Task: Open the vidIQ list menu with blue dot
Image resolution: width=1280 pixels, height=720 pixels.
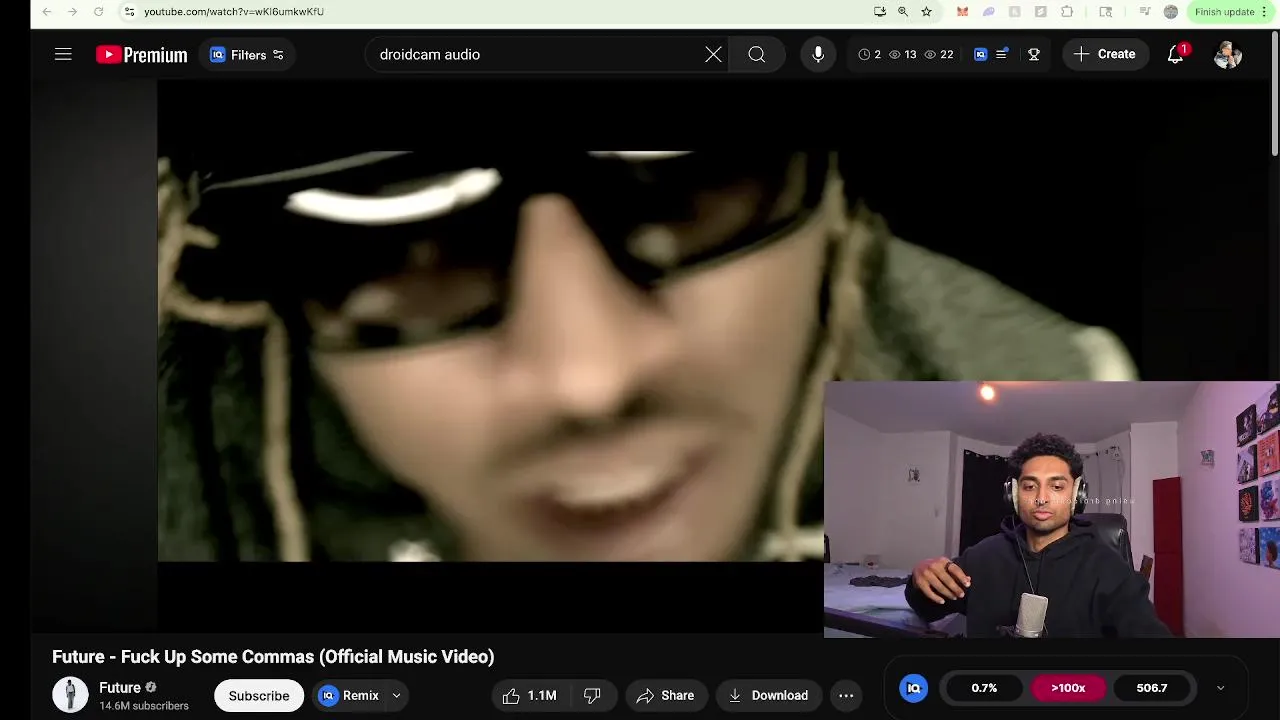Action: click(1001, 54)
